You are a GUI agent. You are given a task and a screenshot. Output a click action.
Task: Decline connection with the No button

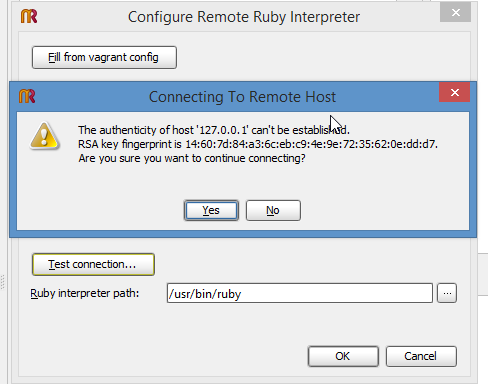tap(273, 210)
